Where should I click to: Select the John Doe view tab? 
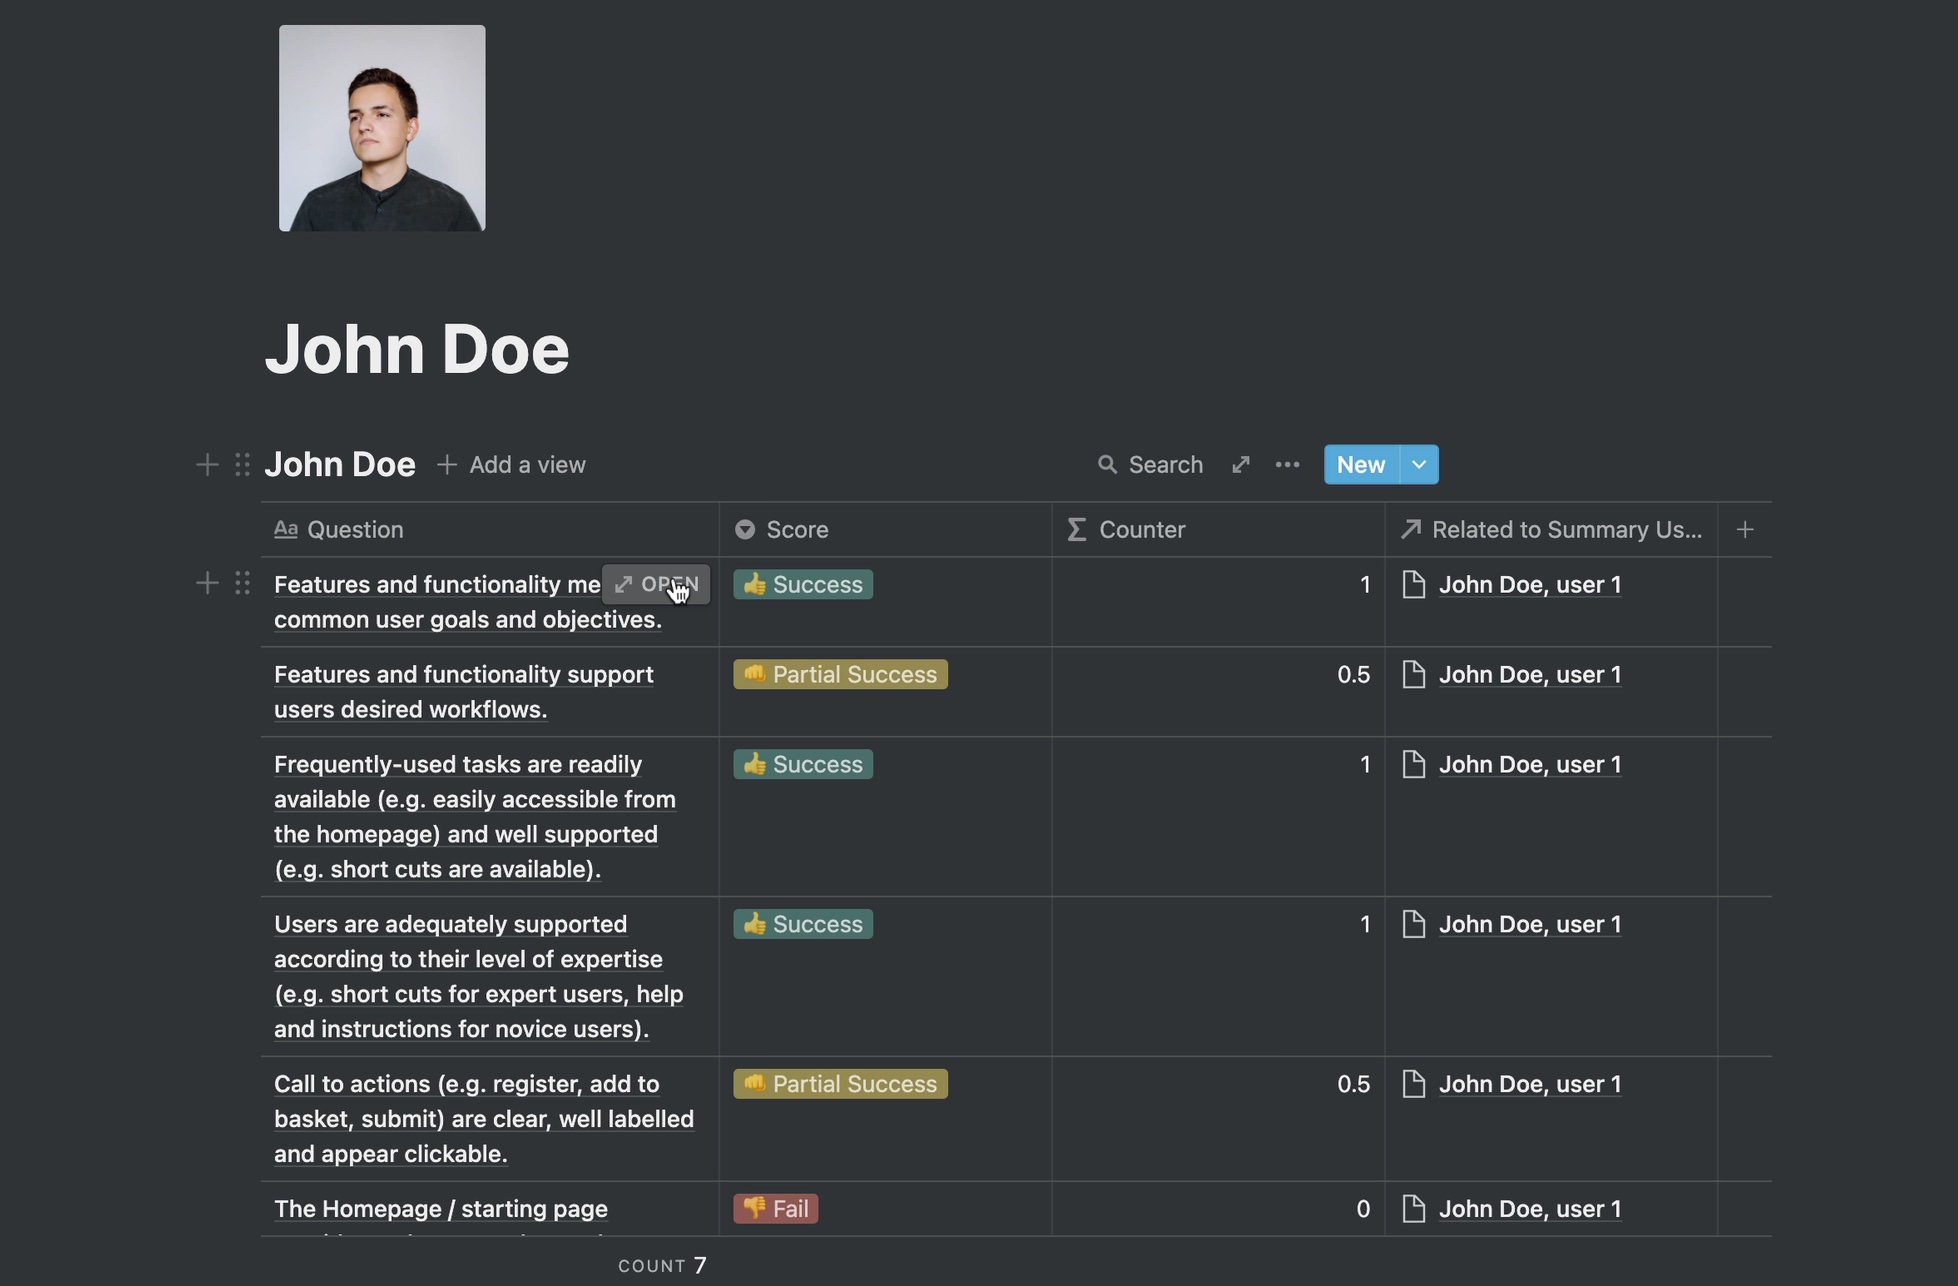pyautogui.click(x=339, y=464)
